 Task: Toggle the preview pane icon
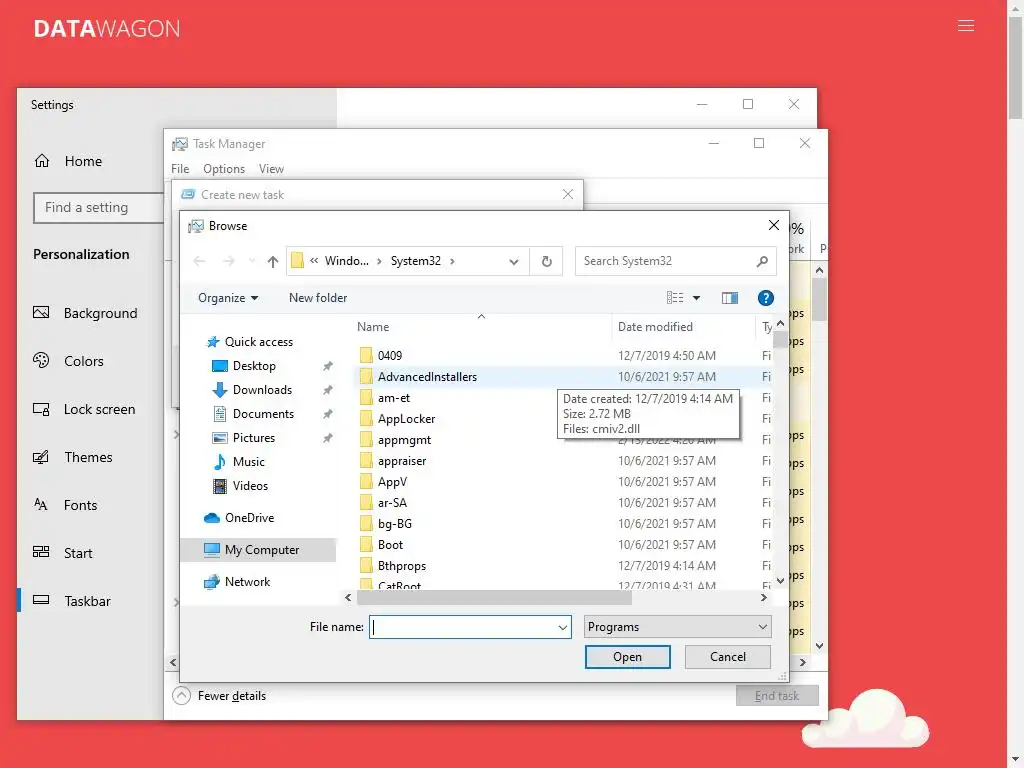click(x=729, y=298)
